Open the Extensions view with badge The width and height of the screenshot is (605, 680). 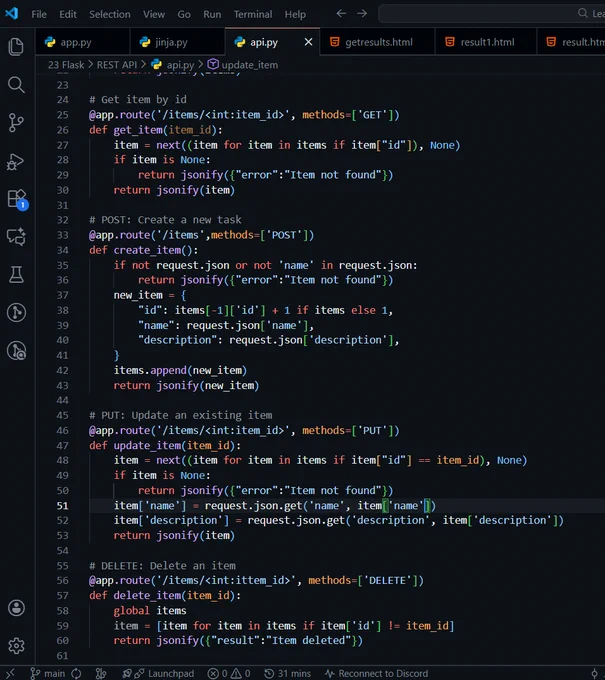point(17,199)
